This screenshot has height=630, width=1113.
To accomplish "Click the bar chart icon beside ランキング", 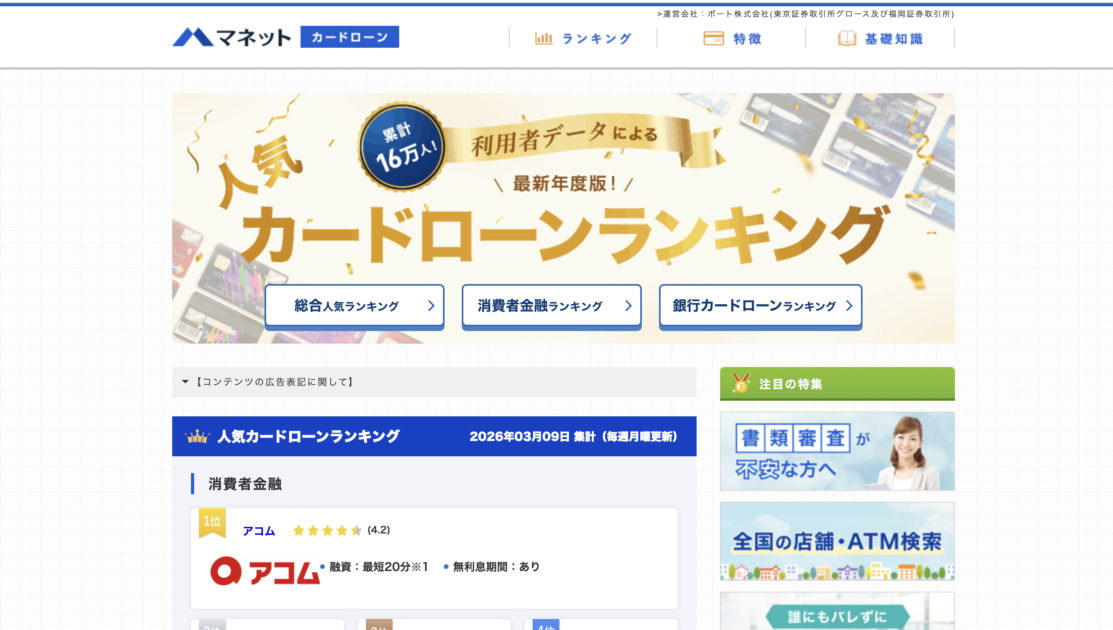I will pyautogui.click(x=544, y=38).
